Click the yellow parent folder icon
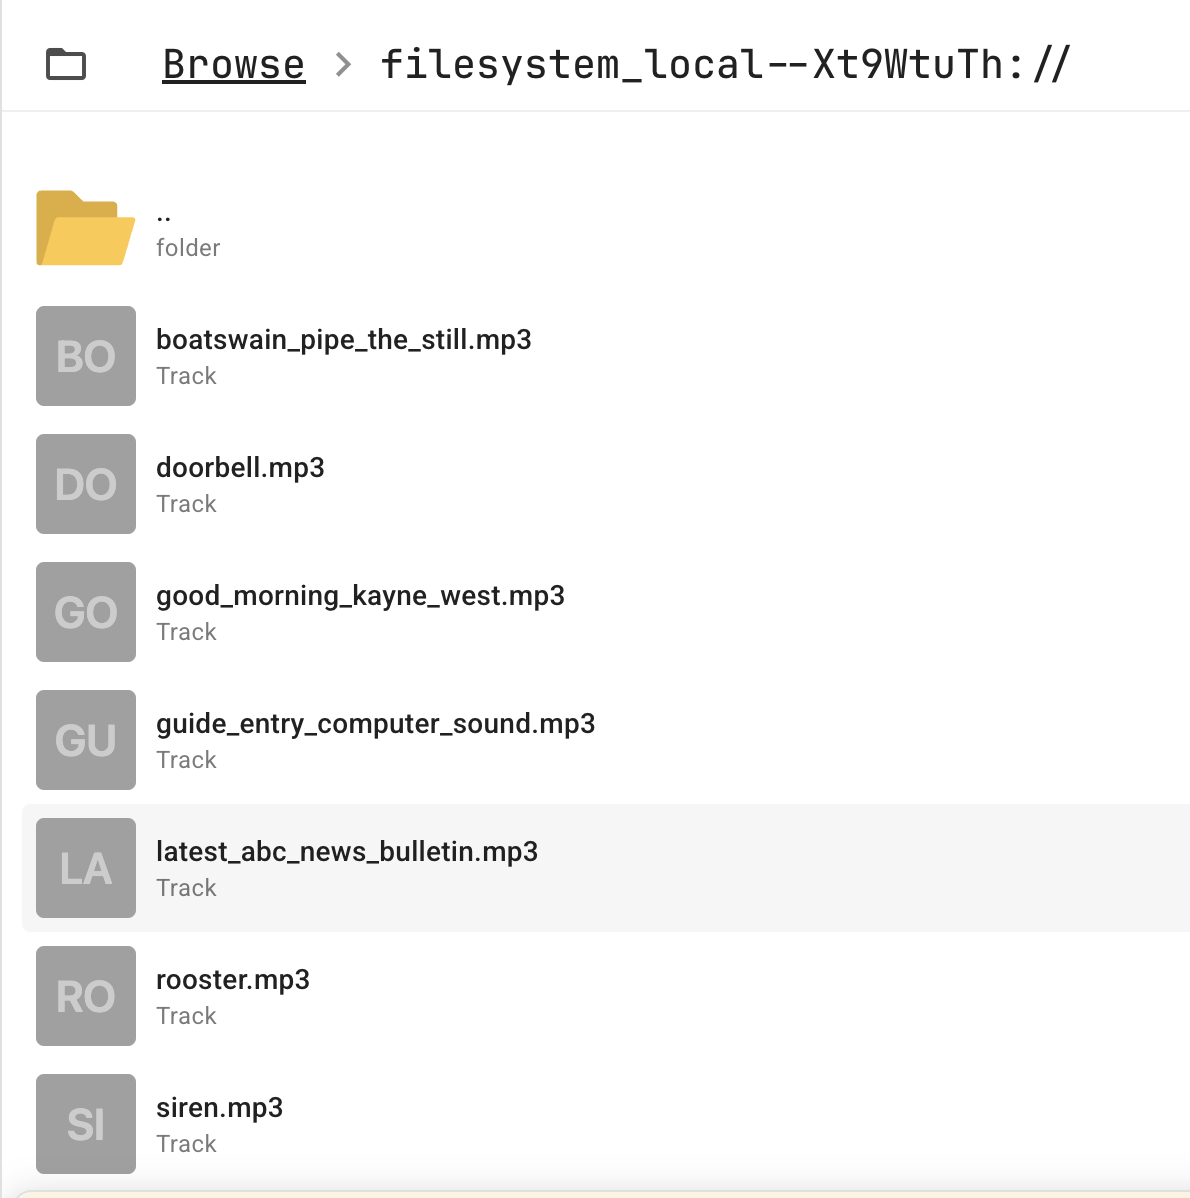 (x=85, y=228)
